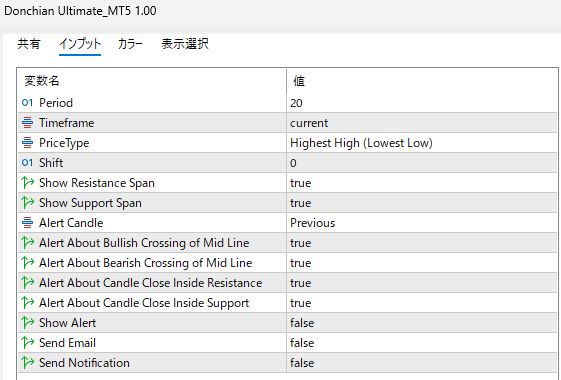Toggle the Show Support Span true value
This screenshot has height=380, width=561.
[x=421, y=203]
